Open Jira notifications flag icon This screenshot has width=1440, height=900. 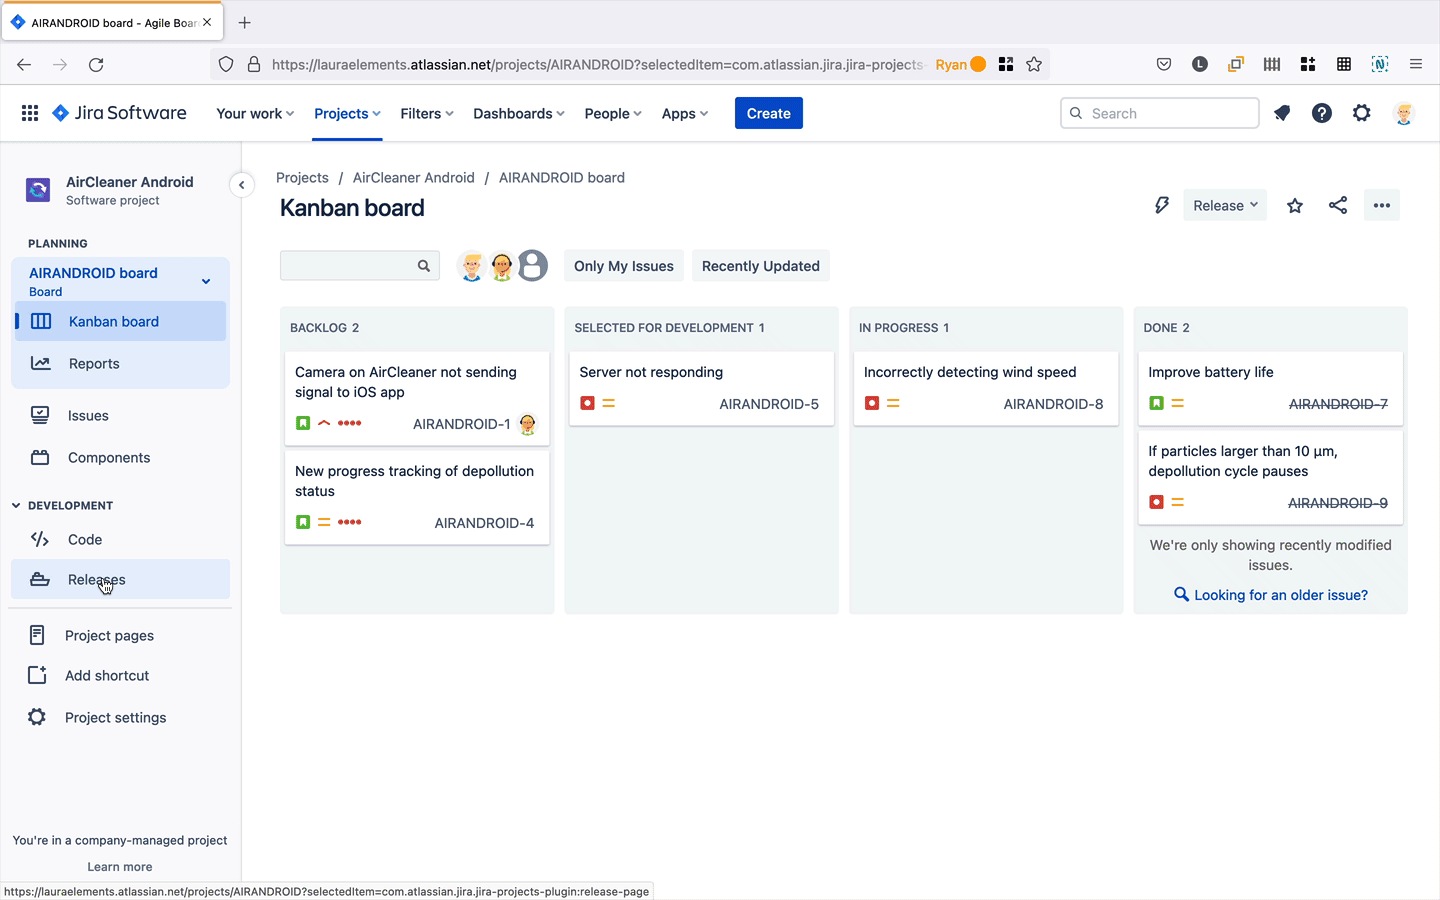(x=1282, y=113)
